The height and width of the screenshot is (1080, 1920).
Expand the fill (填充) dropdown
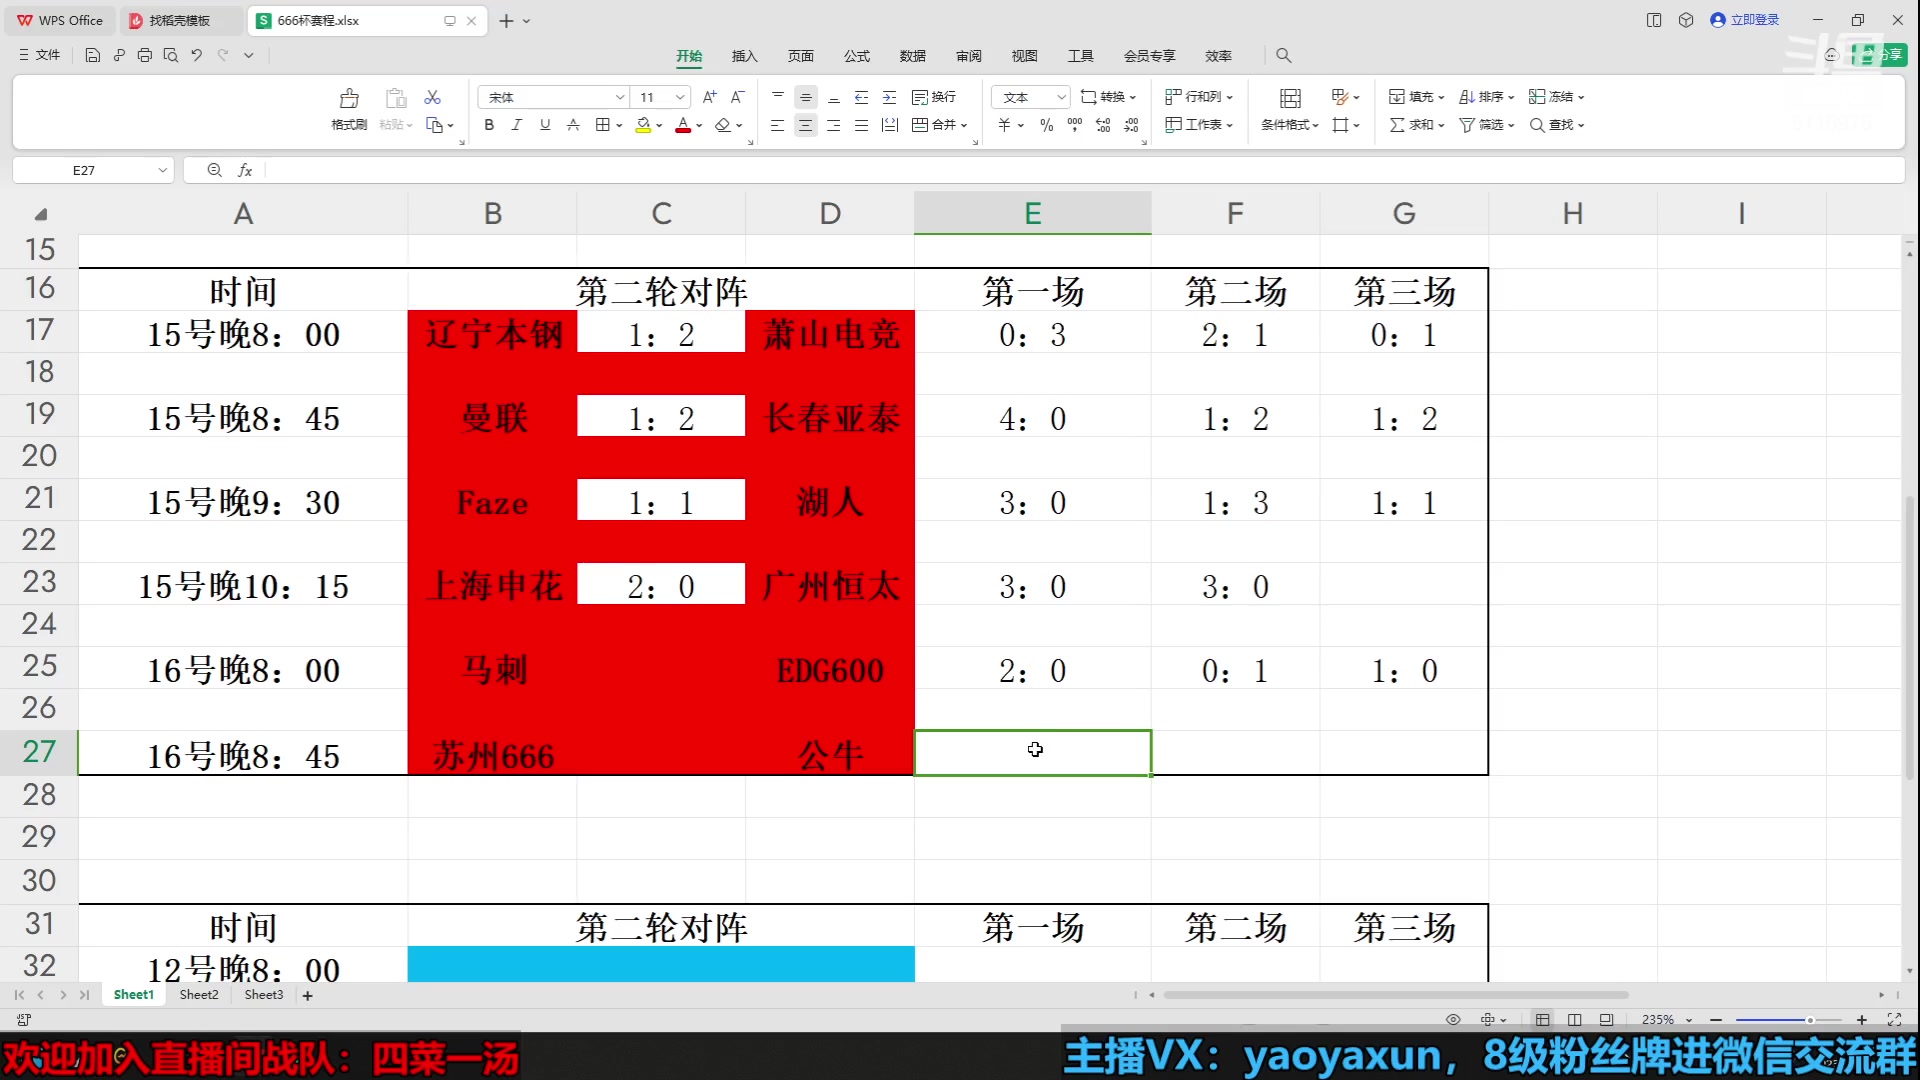pyautogui.click(x=1441, y=97)
